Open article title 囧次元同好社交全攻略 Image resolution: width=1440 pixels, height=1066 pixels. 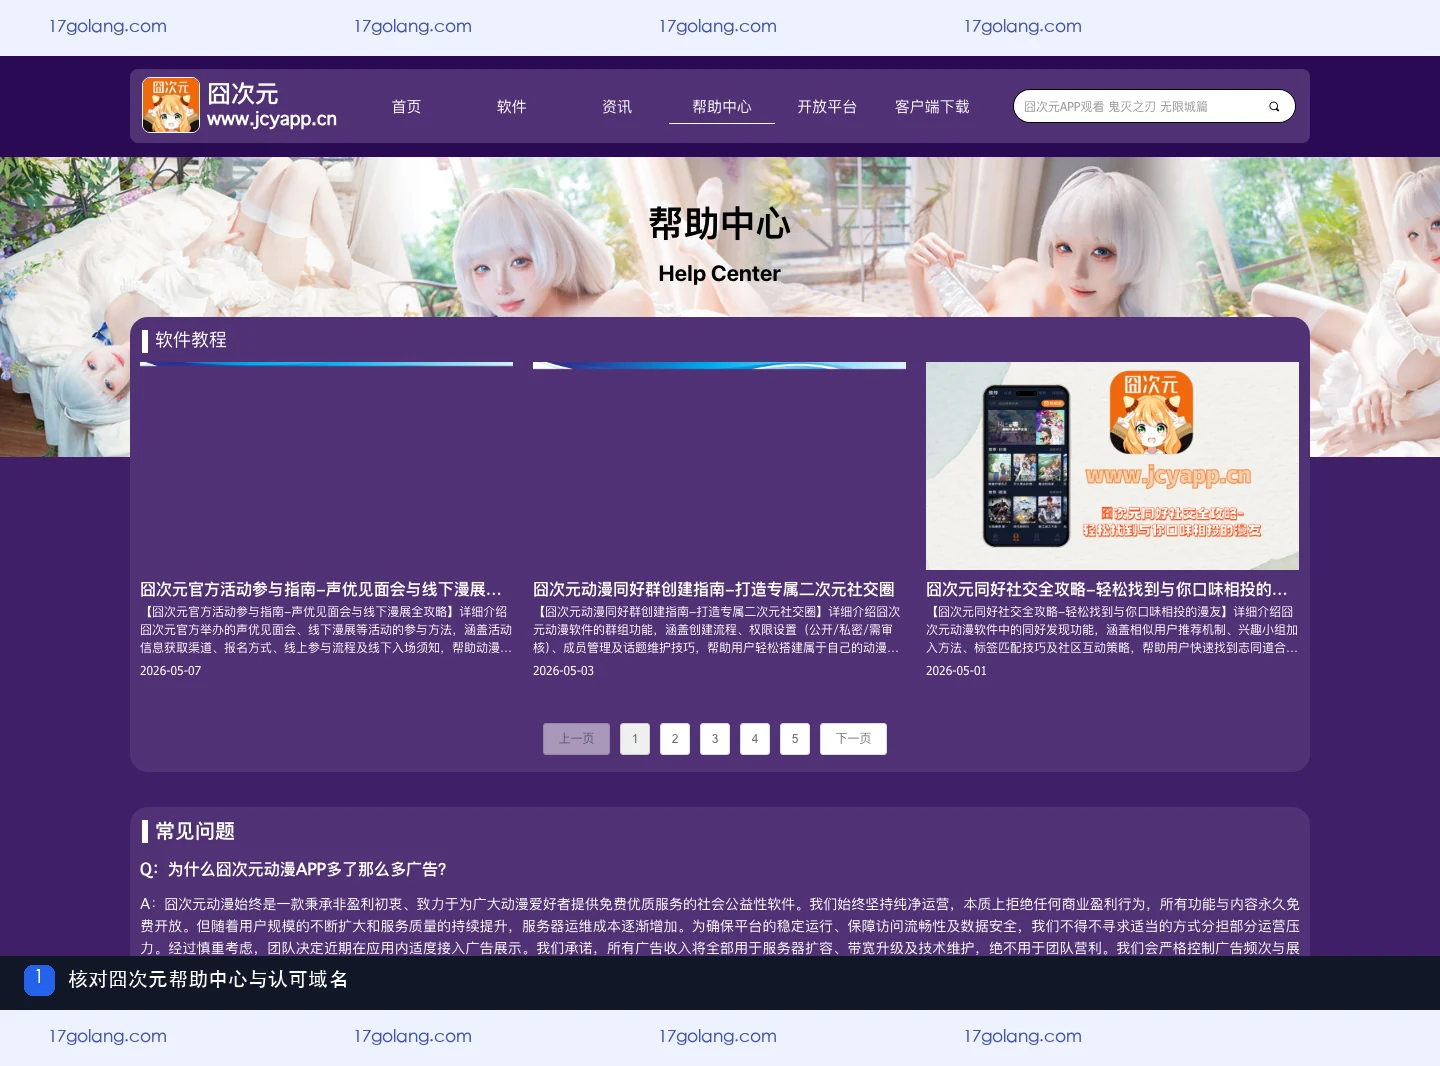coord(1107,590)
